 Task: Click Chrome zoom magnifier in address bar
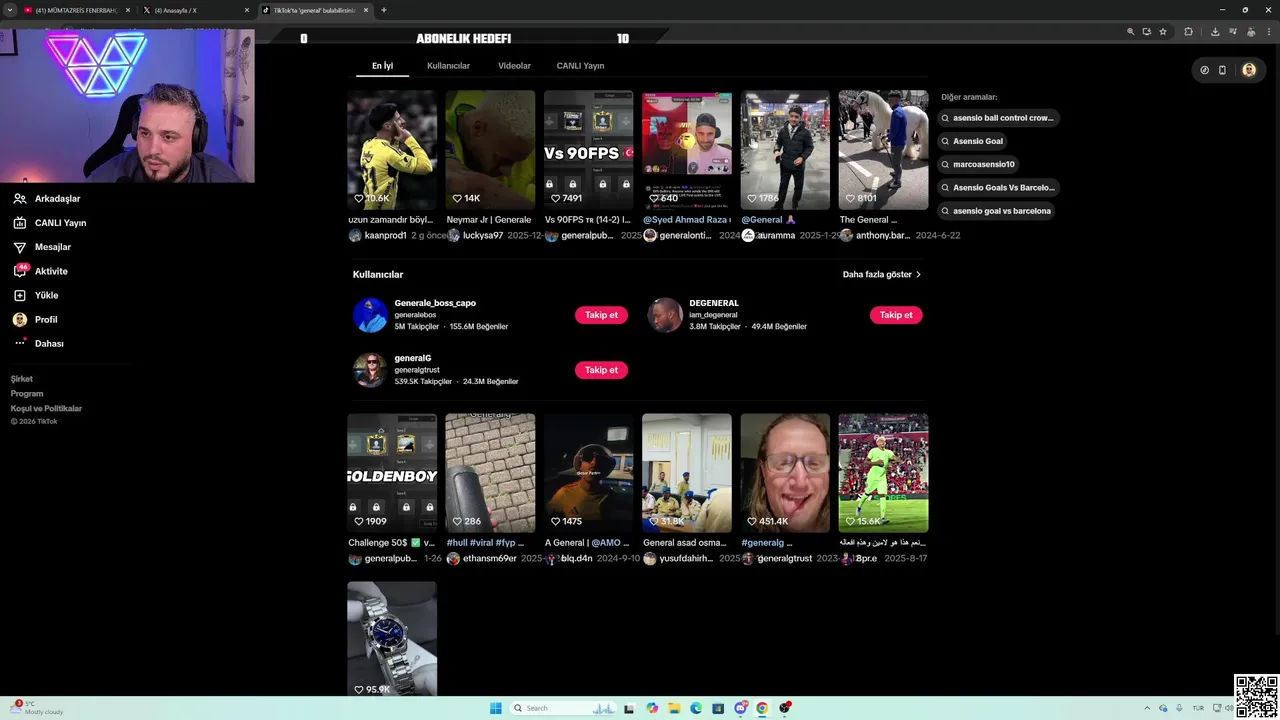(x=1131, y=32)
